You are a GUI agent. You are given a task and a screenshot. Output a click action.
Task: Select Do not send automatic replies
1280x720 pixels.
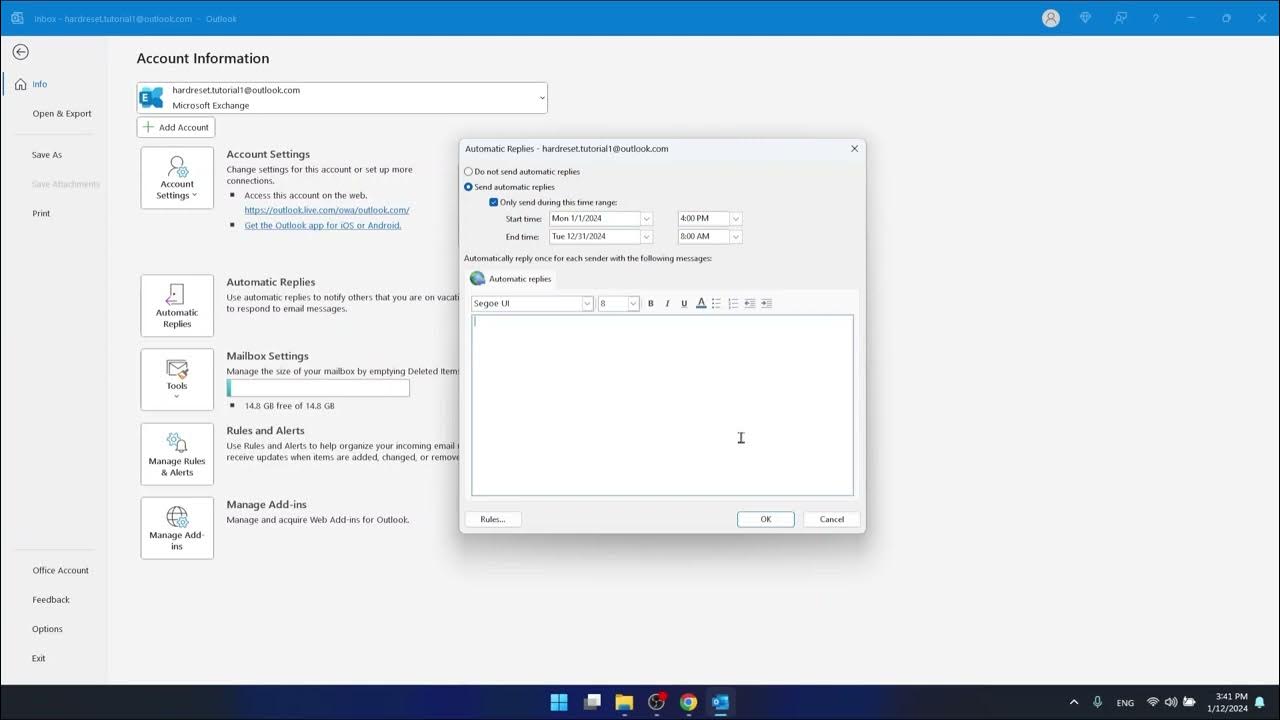[468, 171]
